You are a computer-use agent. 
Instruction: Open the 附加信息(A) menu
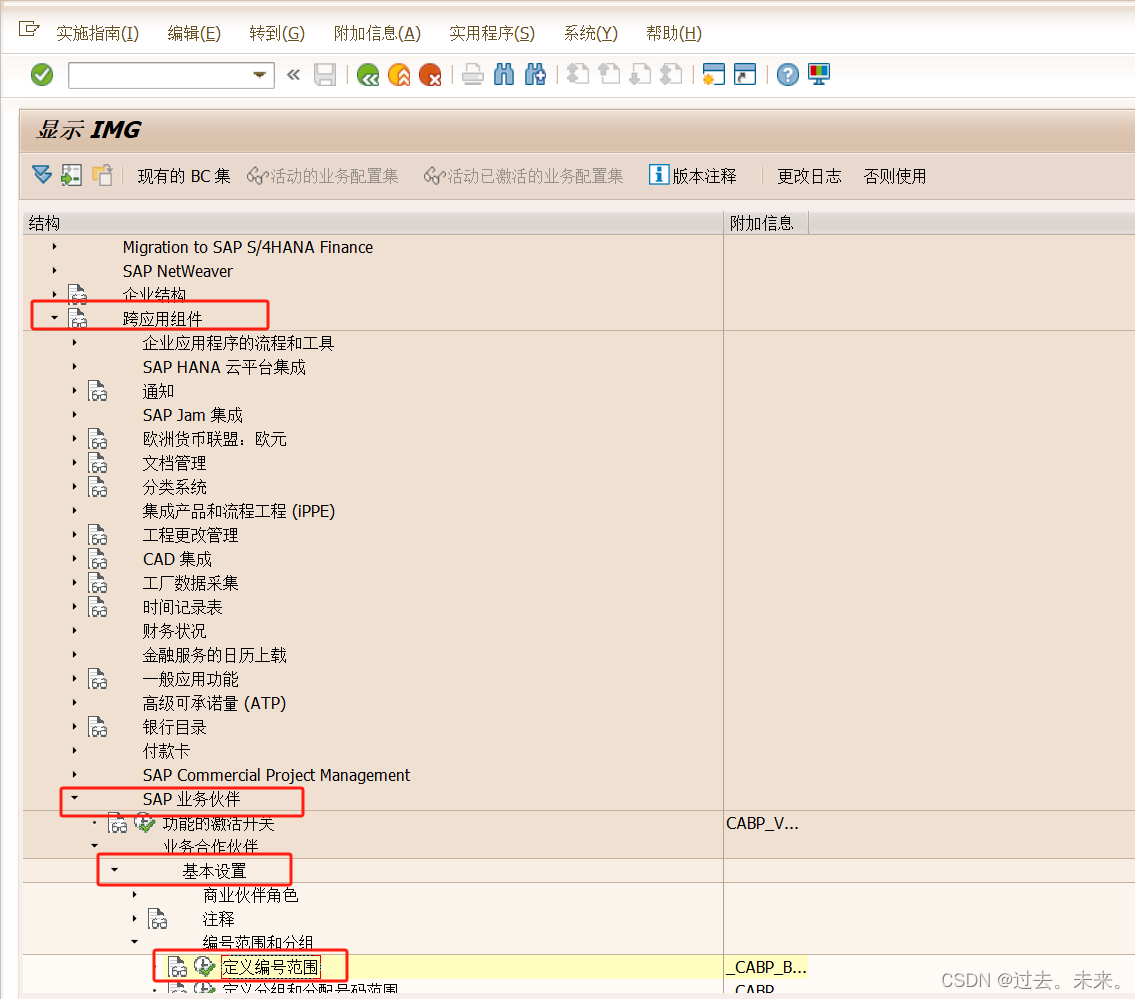377,33
